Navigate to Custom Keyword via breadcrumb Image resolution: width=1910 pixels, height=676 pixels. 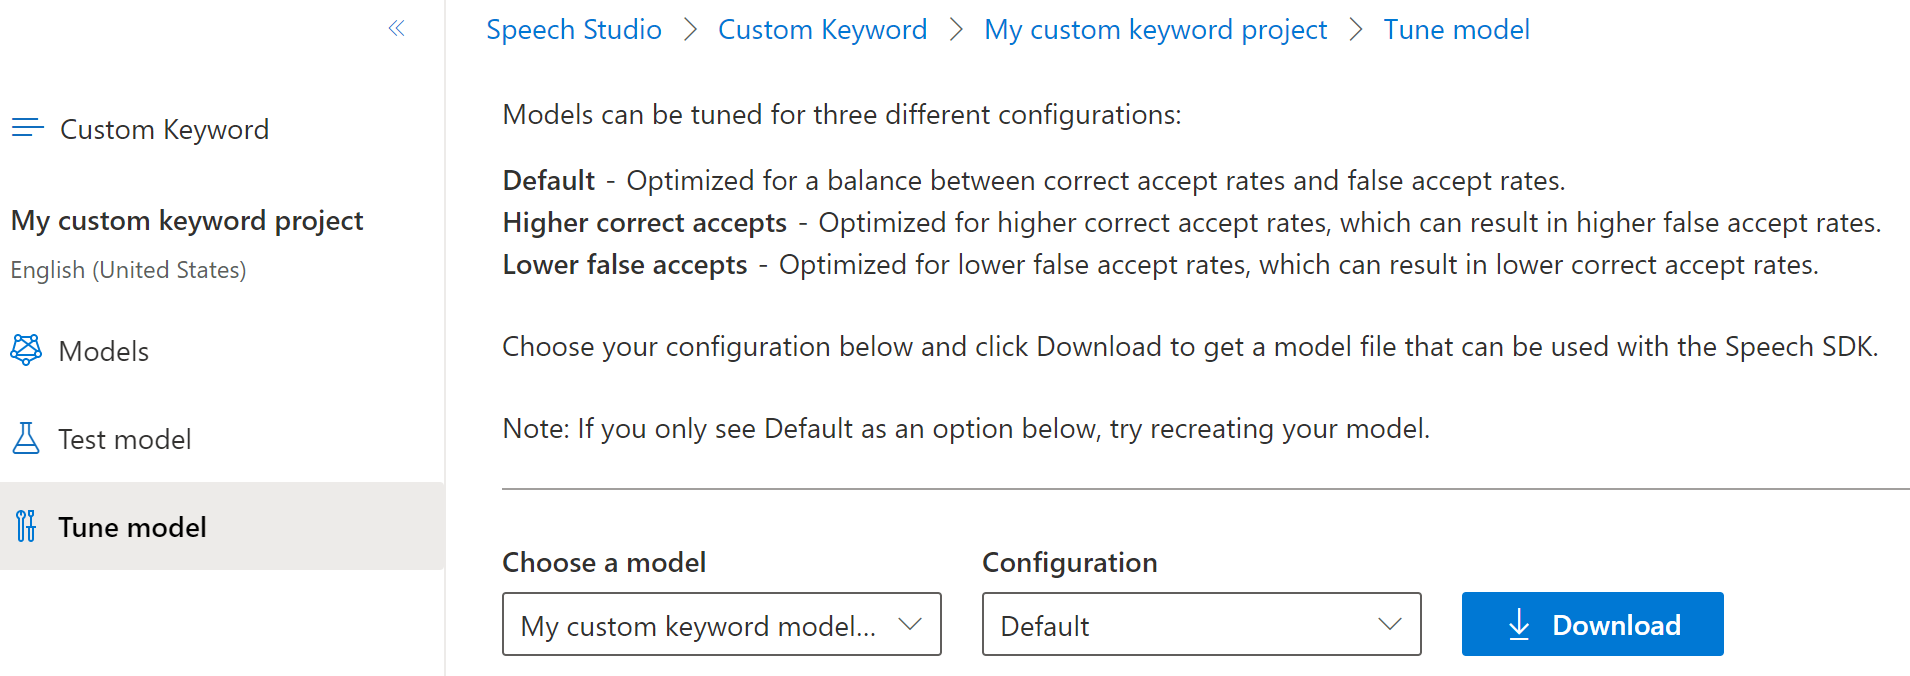pyautogui.click(x=822, y=29)
